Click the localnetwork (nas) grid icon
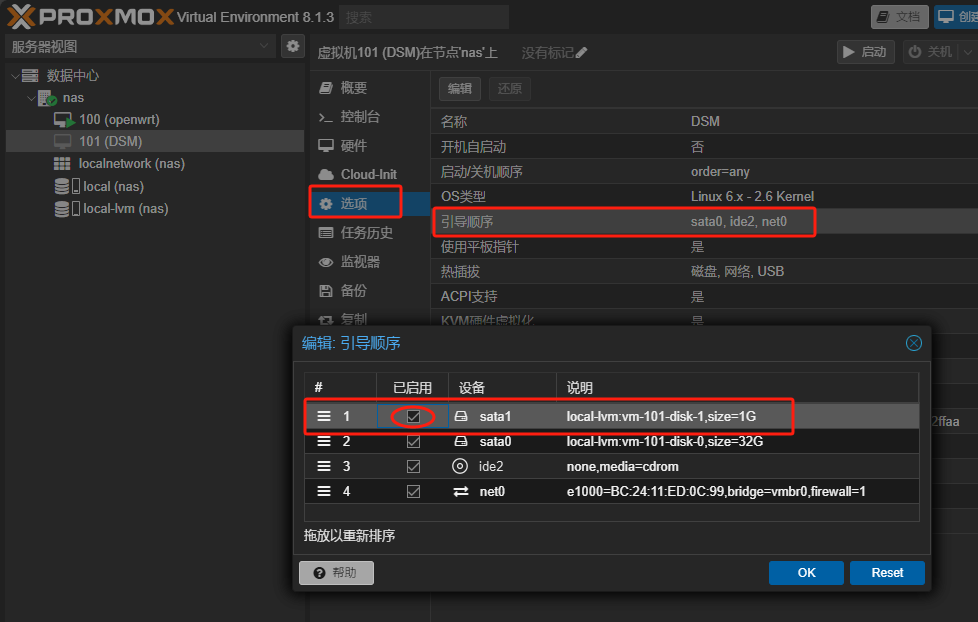Image resolution: width=978 pixels, height=622 pixels. (62, 164)
